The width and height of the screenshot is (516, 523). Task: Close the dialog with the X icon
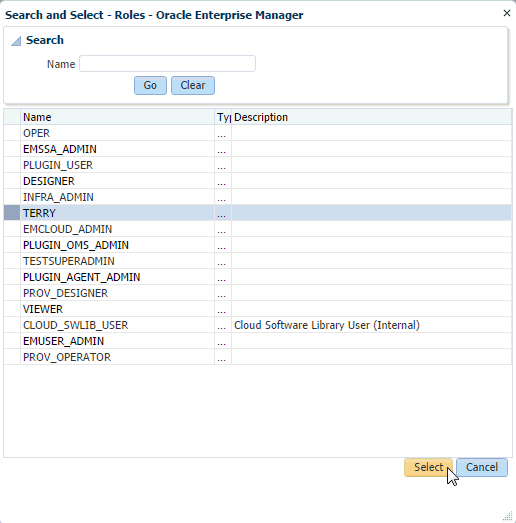click(507, 13)
